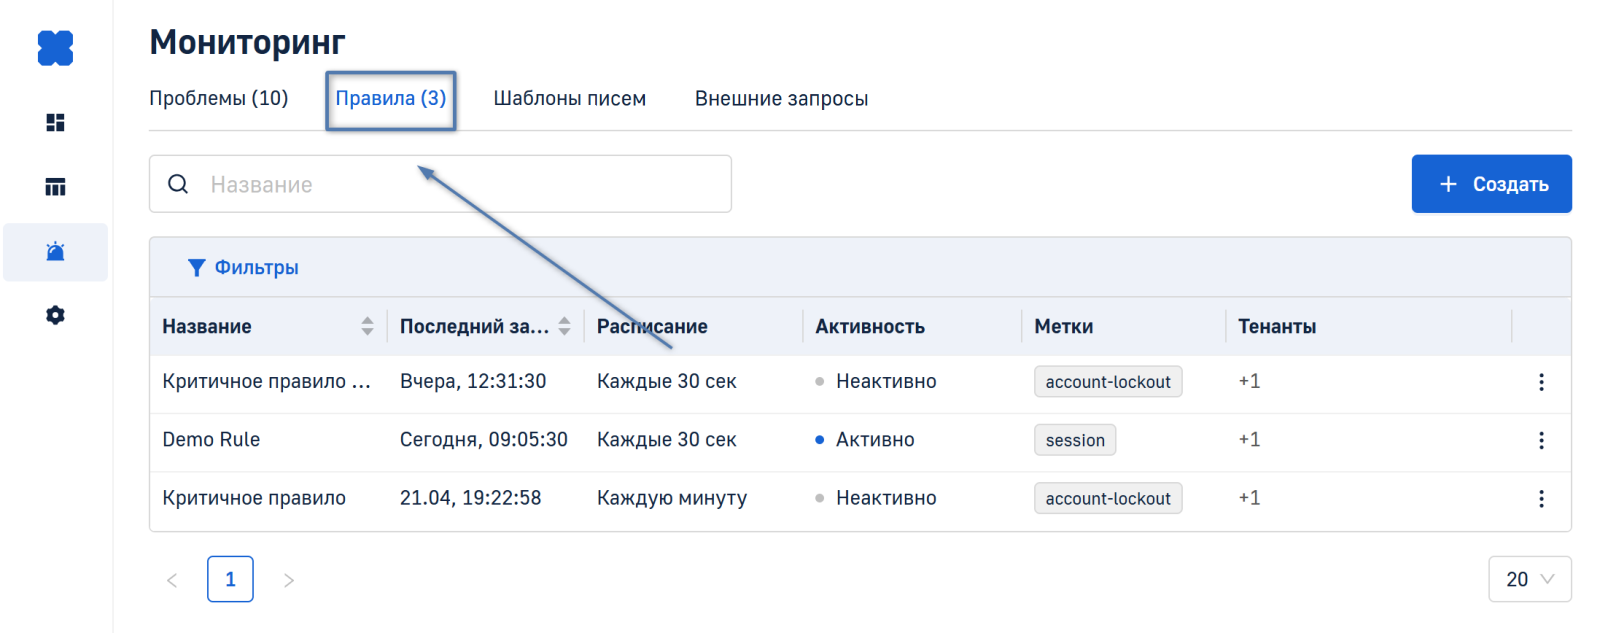Image resolution: width=1600 pixels, height=633 pixels.
Task: Open the page size dropdown showing 20
Action: (x=1529, y=579)
